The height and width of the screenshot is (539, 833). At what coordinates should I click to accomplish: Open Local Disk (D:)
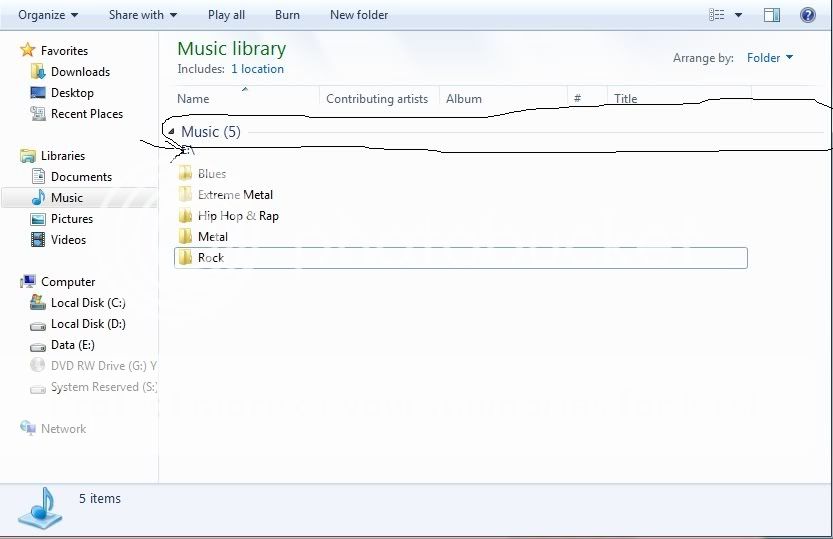click(x=88, y=324)
